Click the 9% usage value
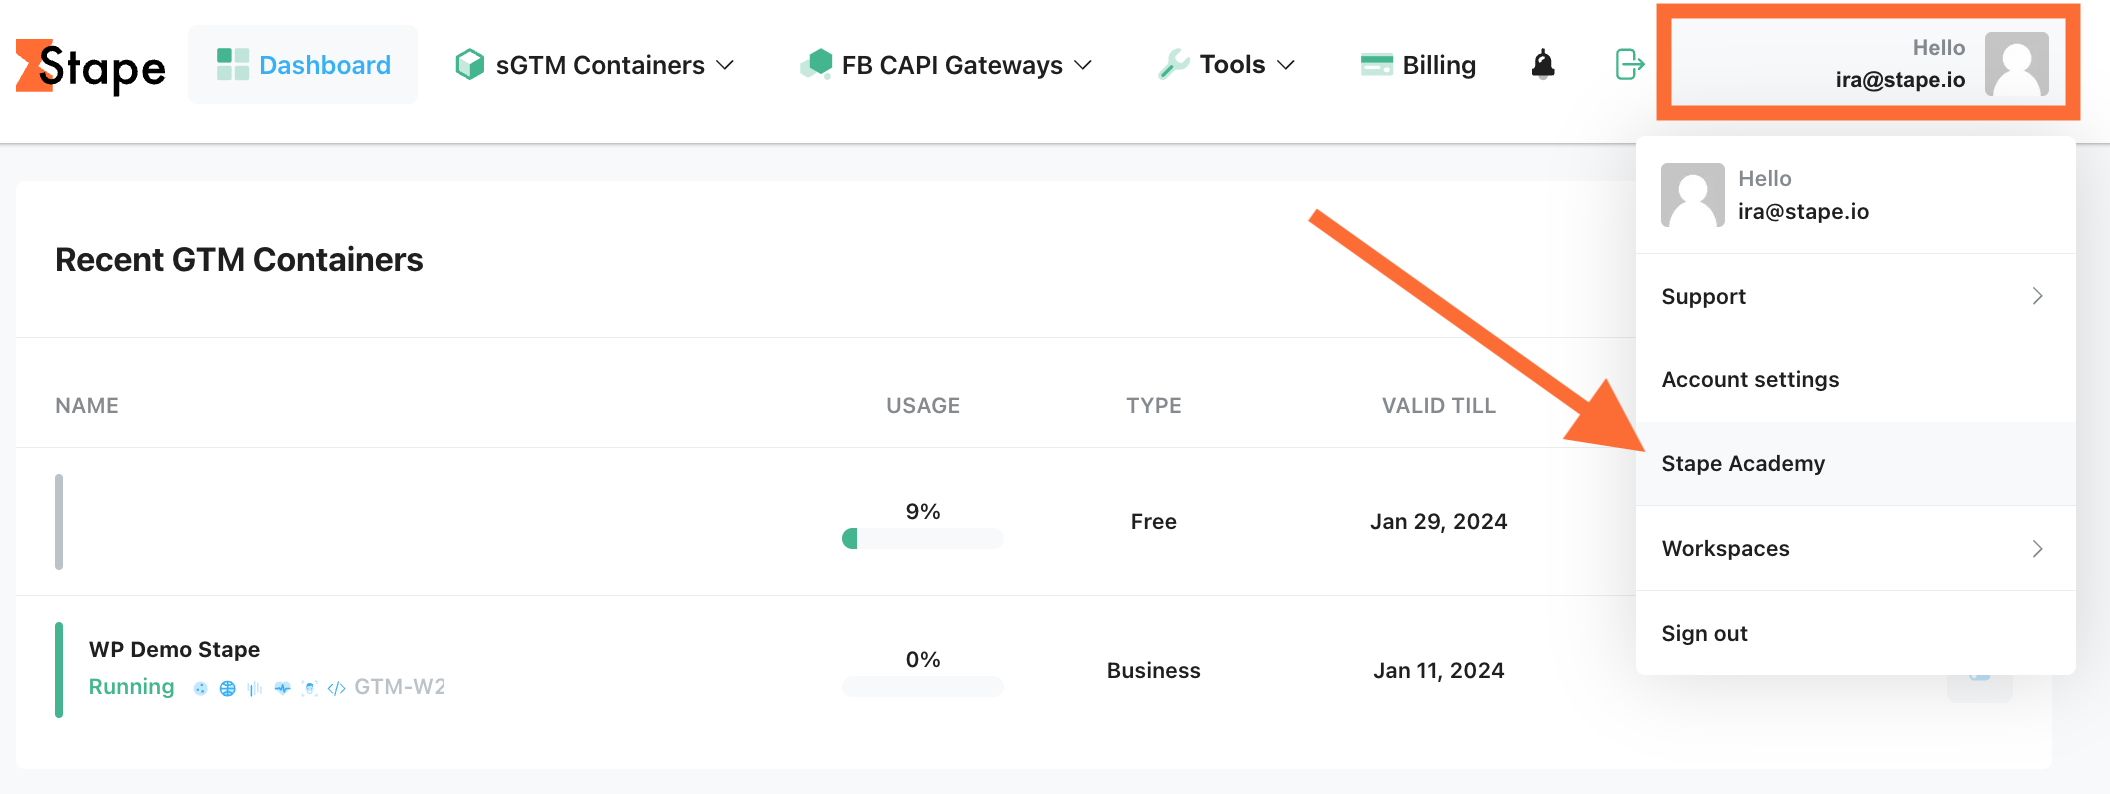2110x794 pixels. tap(923, 512)
